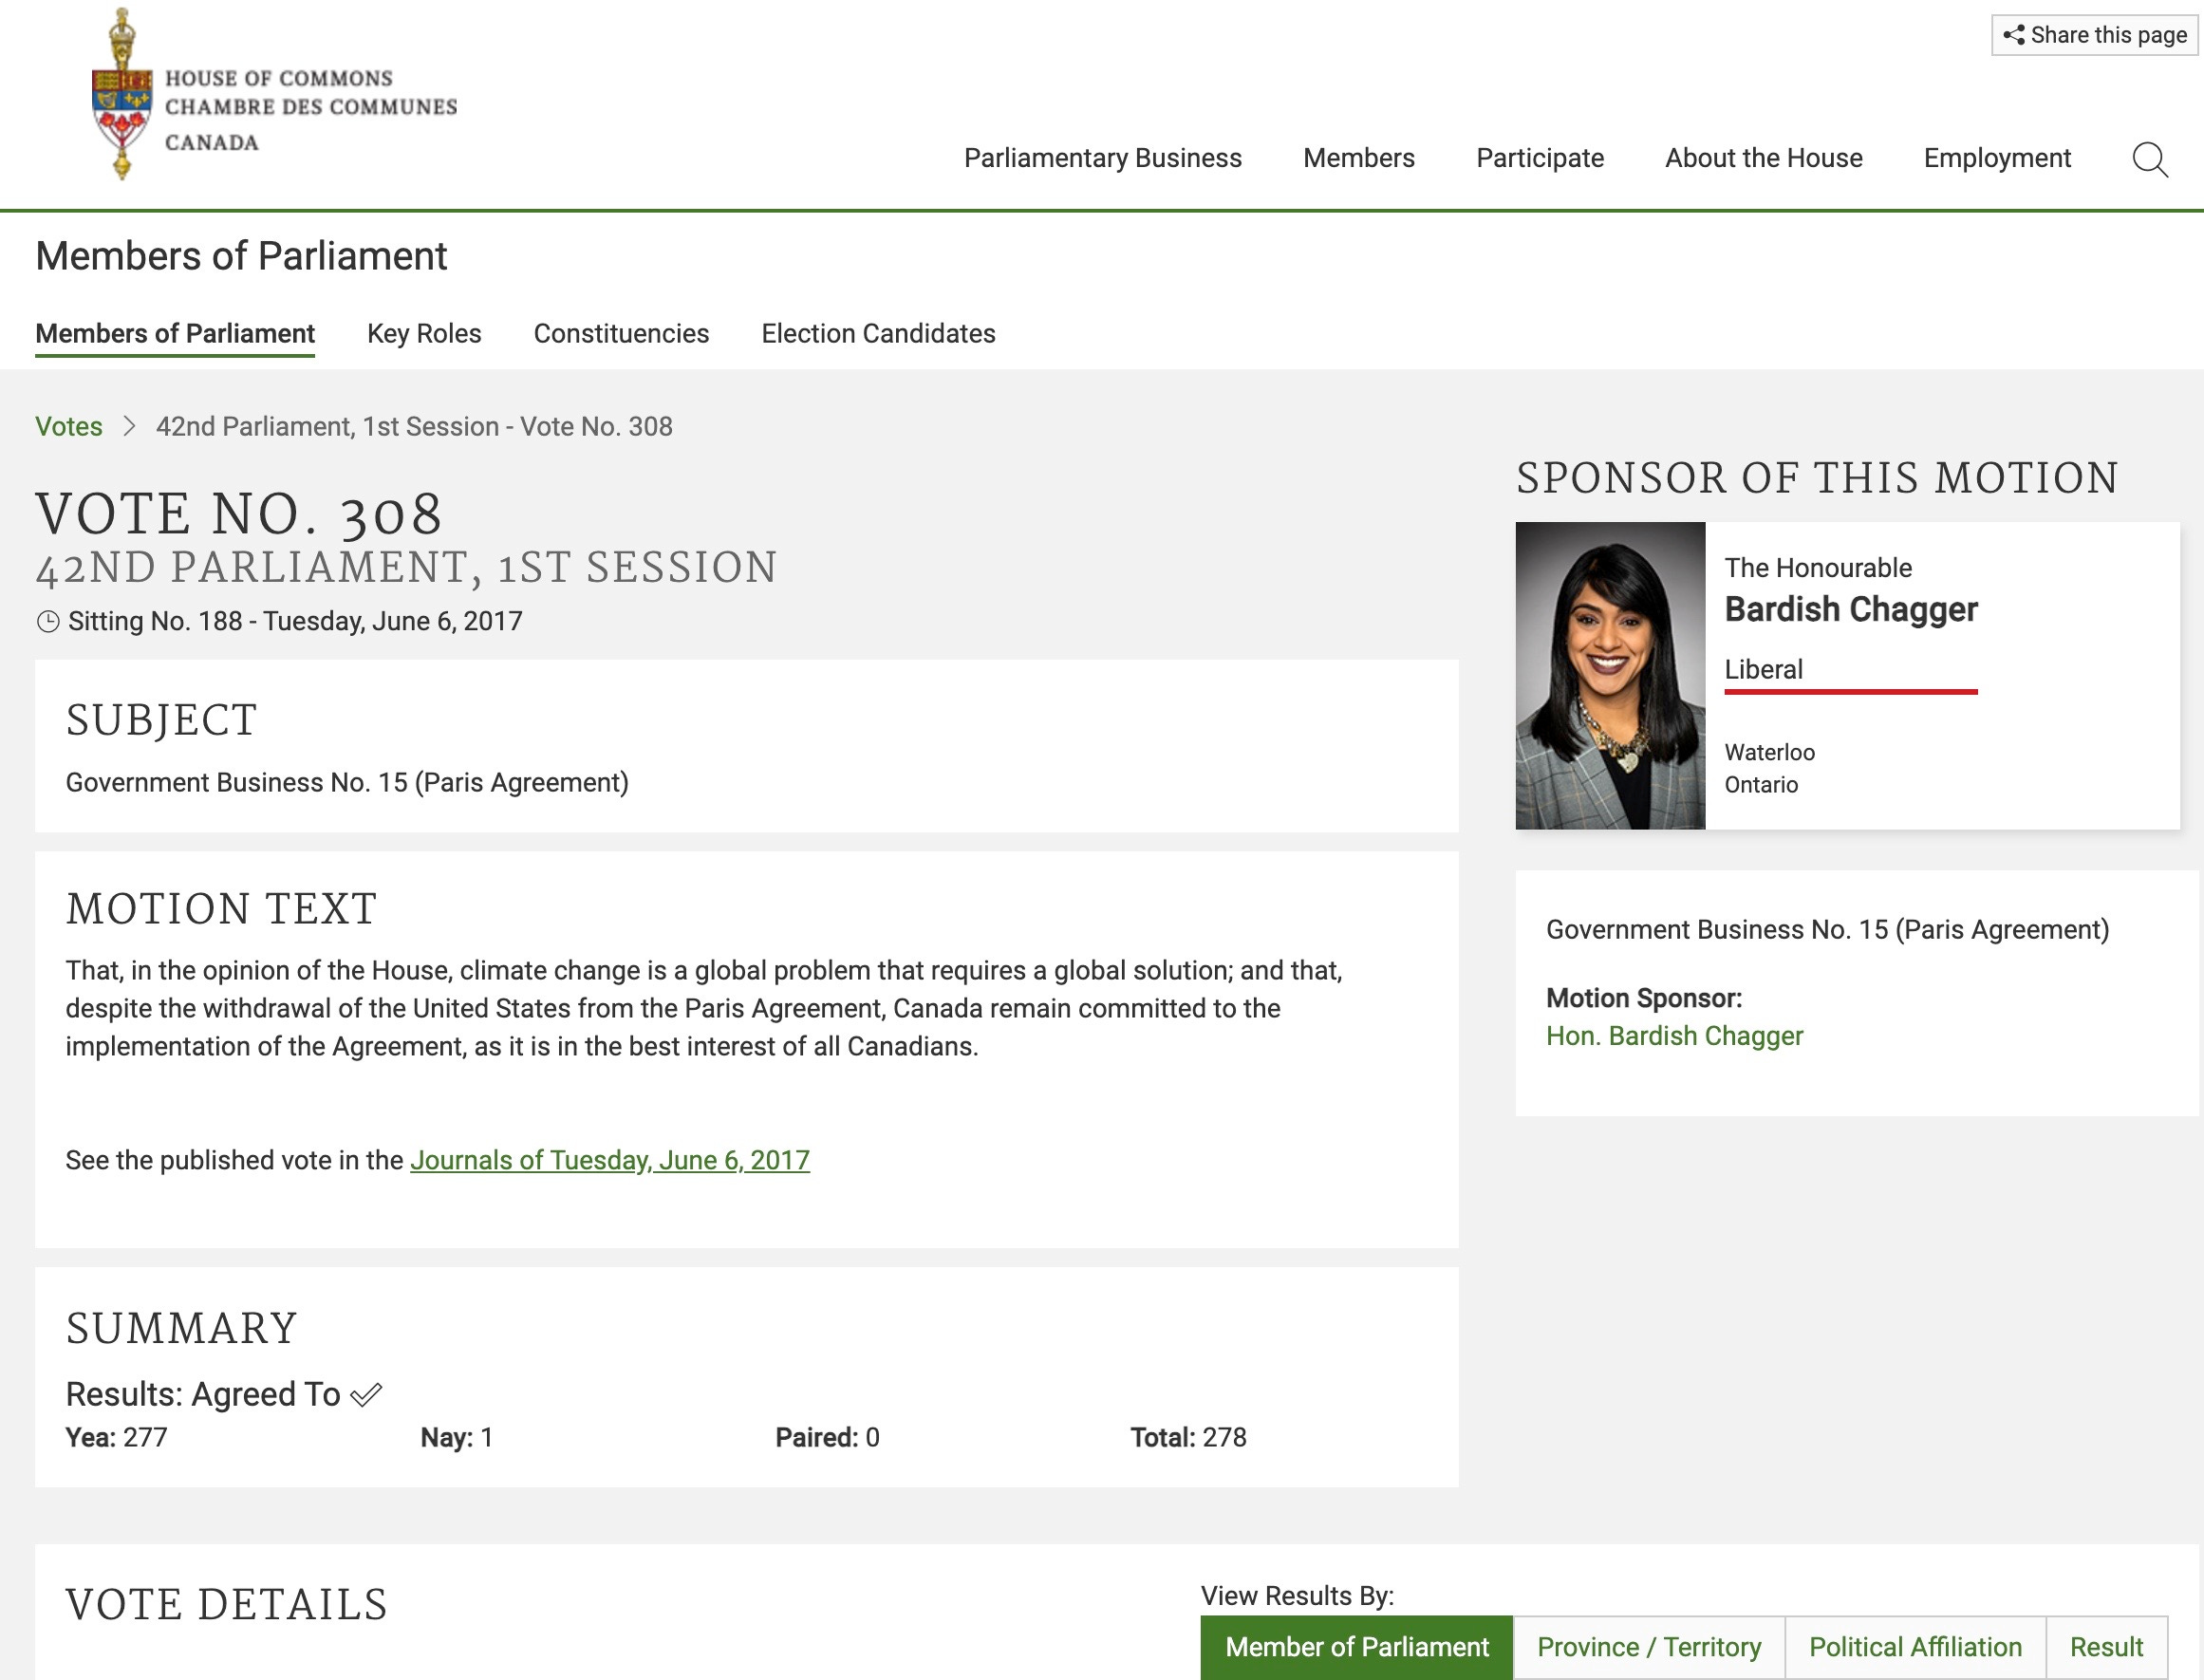2204x1680 pixels.
Task: Click the 42nd Parliament, 1st Session breadcrumb text
Action: coord(414,426)
